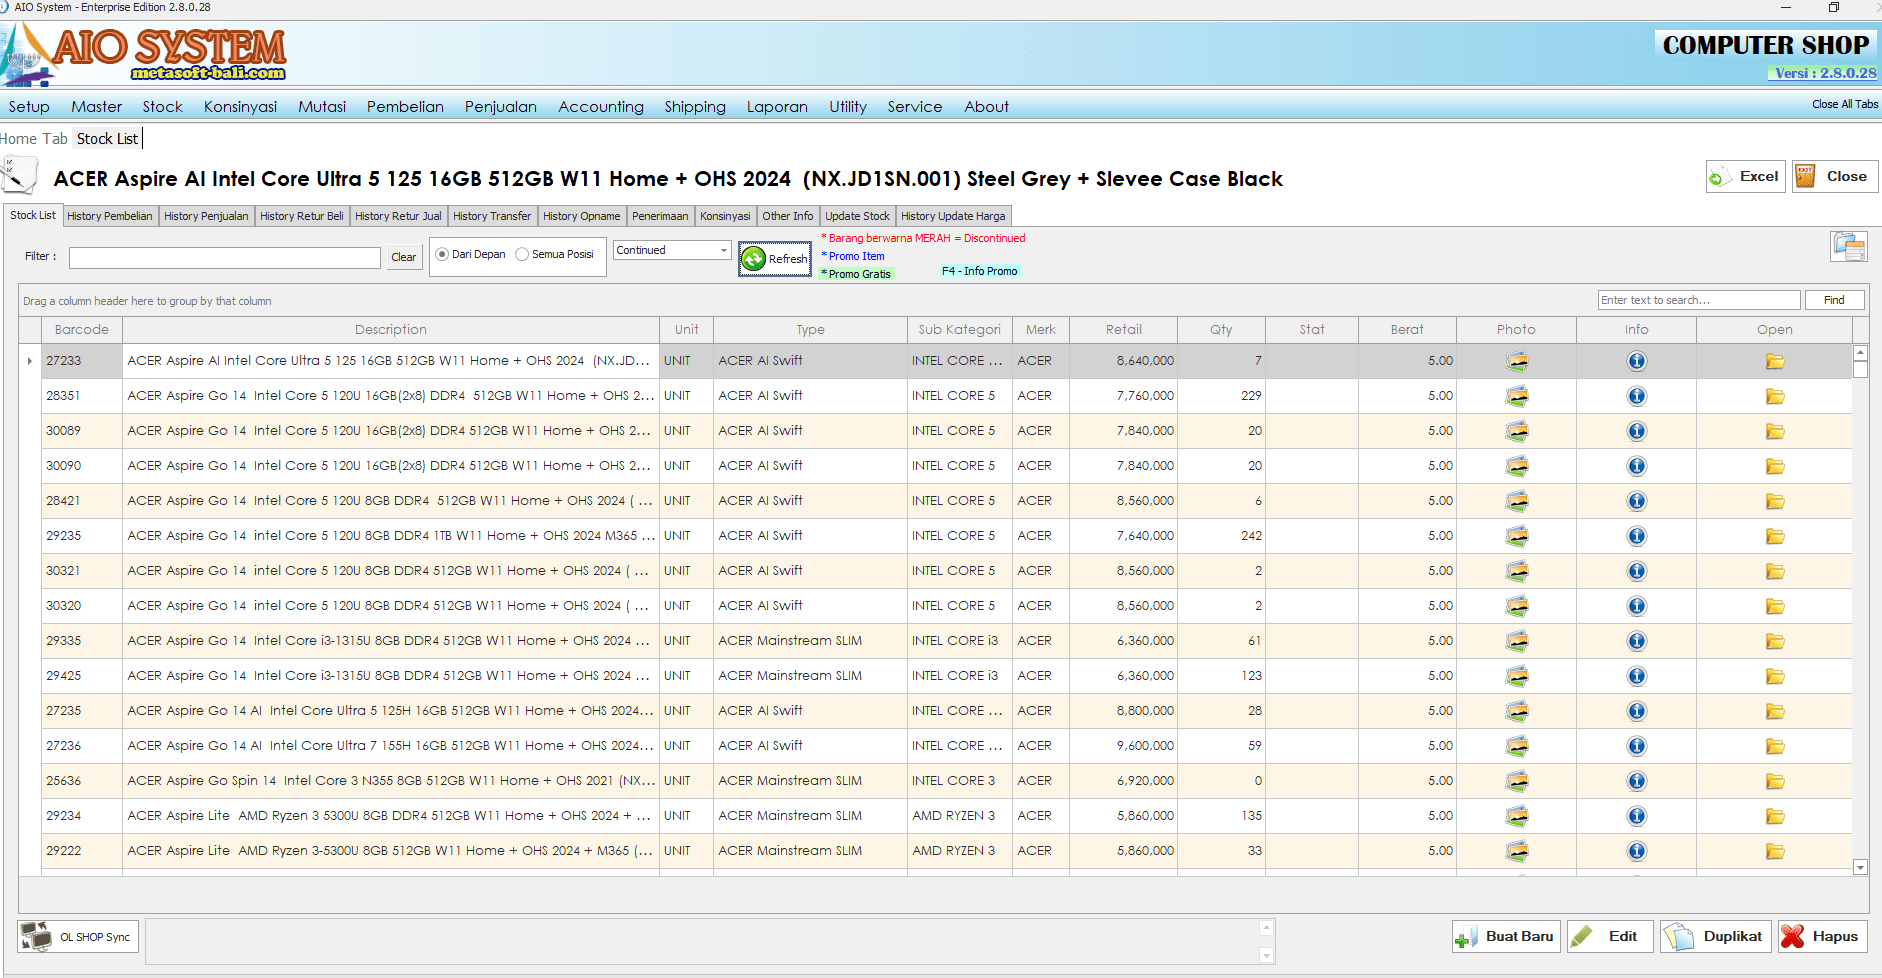View info for barcode 29234 item

click(x=1636, y=816)
